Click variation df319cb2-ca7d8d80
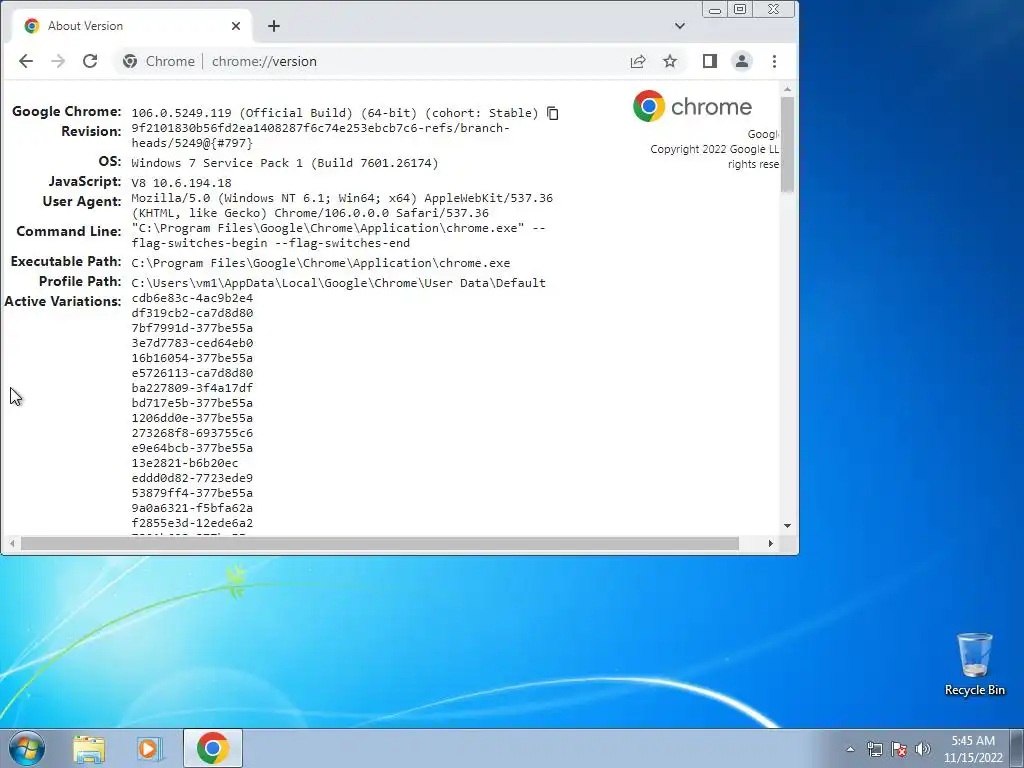This screenshot has height=768, width=1024. point(192,313)
